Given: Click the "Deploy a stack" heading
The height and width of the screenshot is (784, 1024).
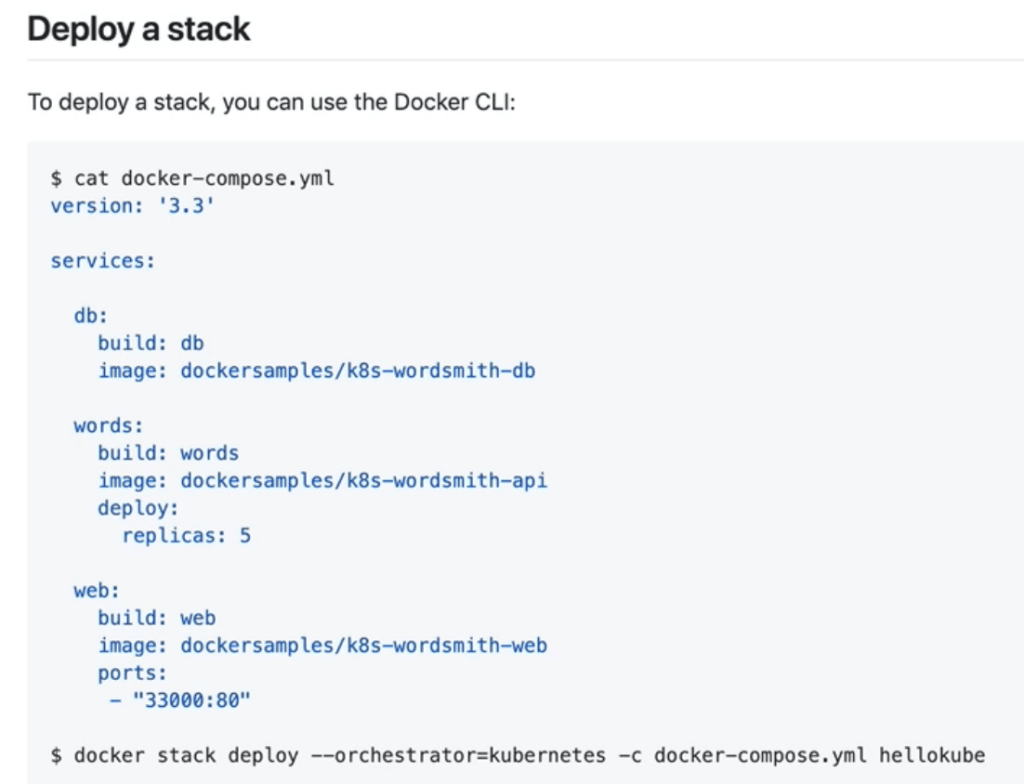Looking at the screenshot, I should tap(139, 30).
